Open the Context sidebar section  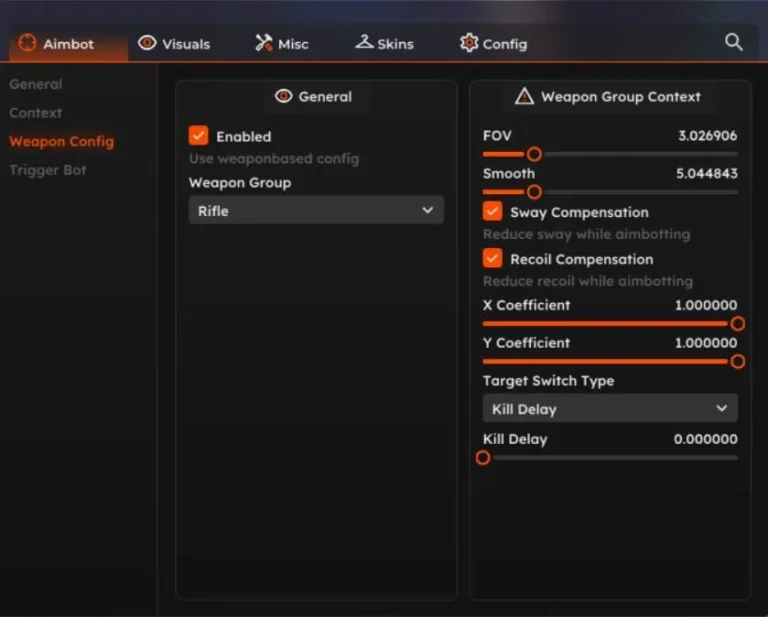click(36, 113)
